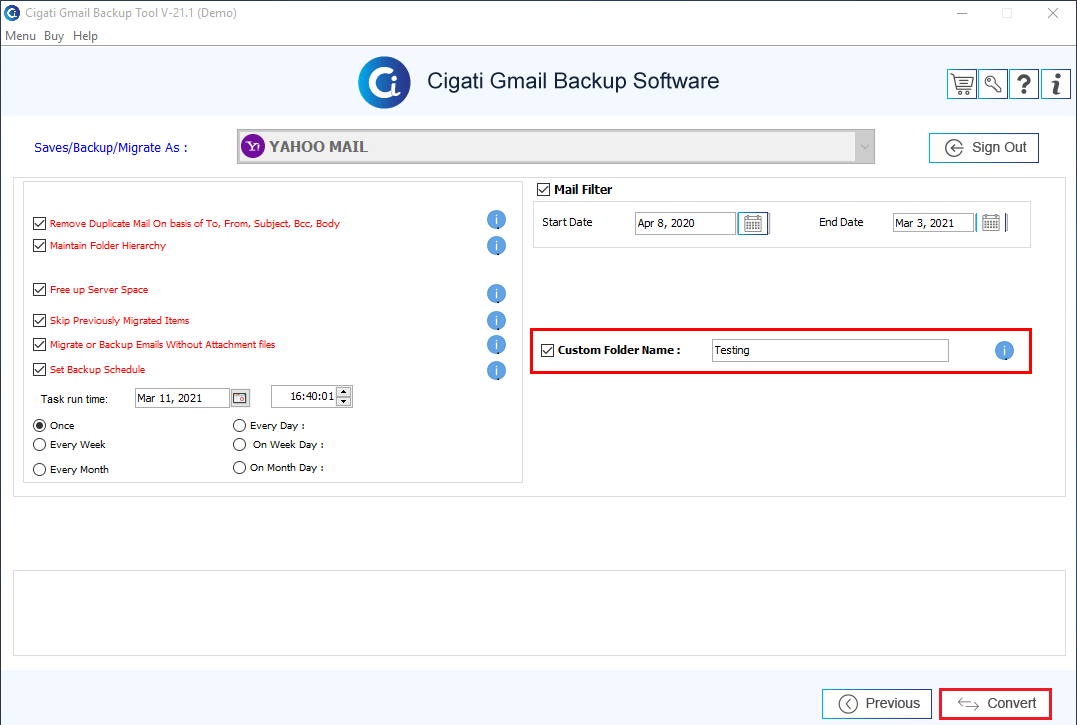Show info for Remove Duplicate Mail option
The width and height of the screenshot is (1077, 725).
(496, 220)
